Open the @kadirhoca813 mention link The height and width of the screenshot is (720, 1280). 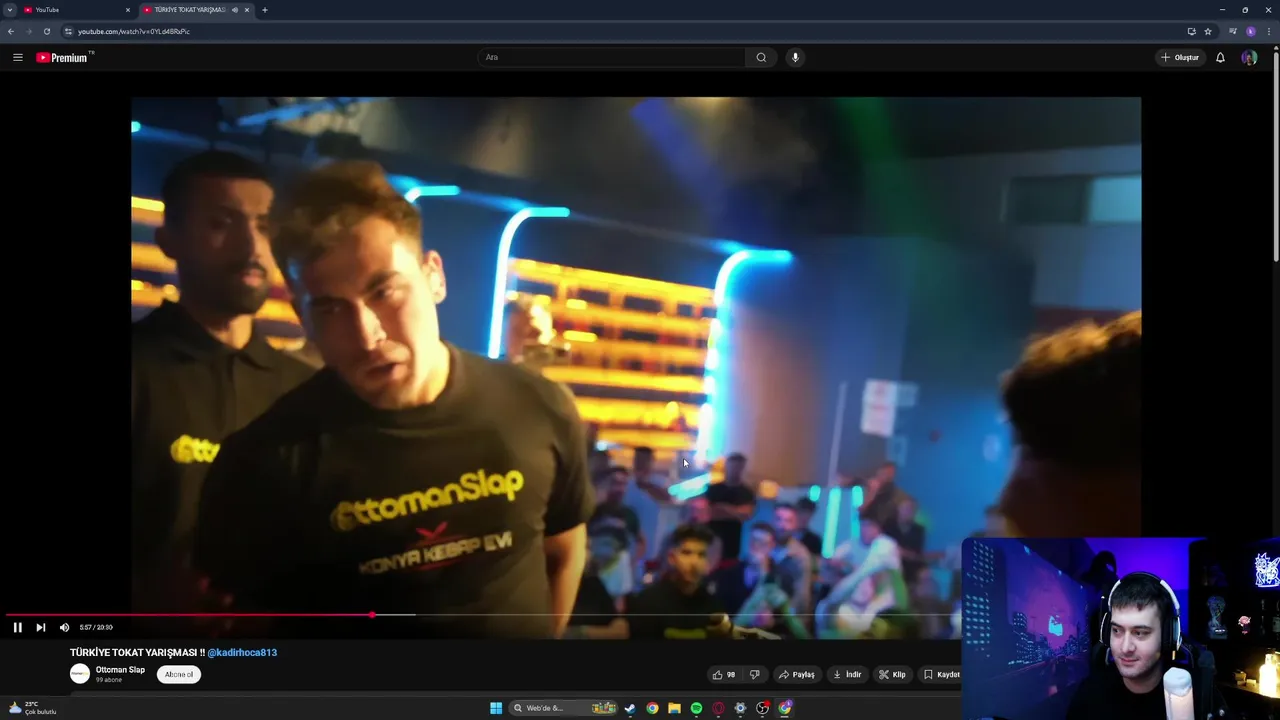242,652
